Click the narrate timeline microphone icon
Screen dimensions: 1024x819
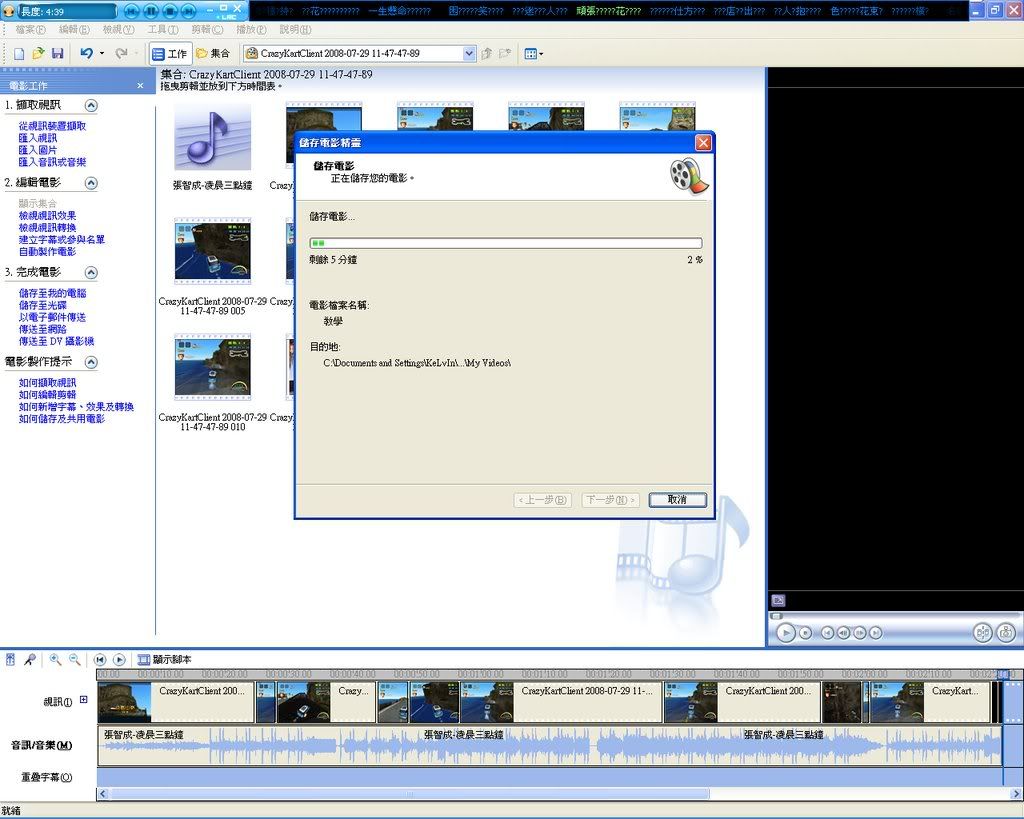coord(30,660)
